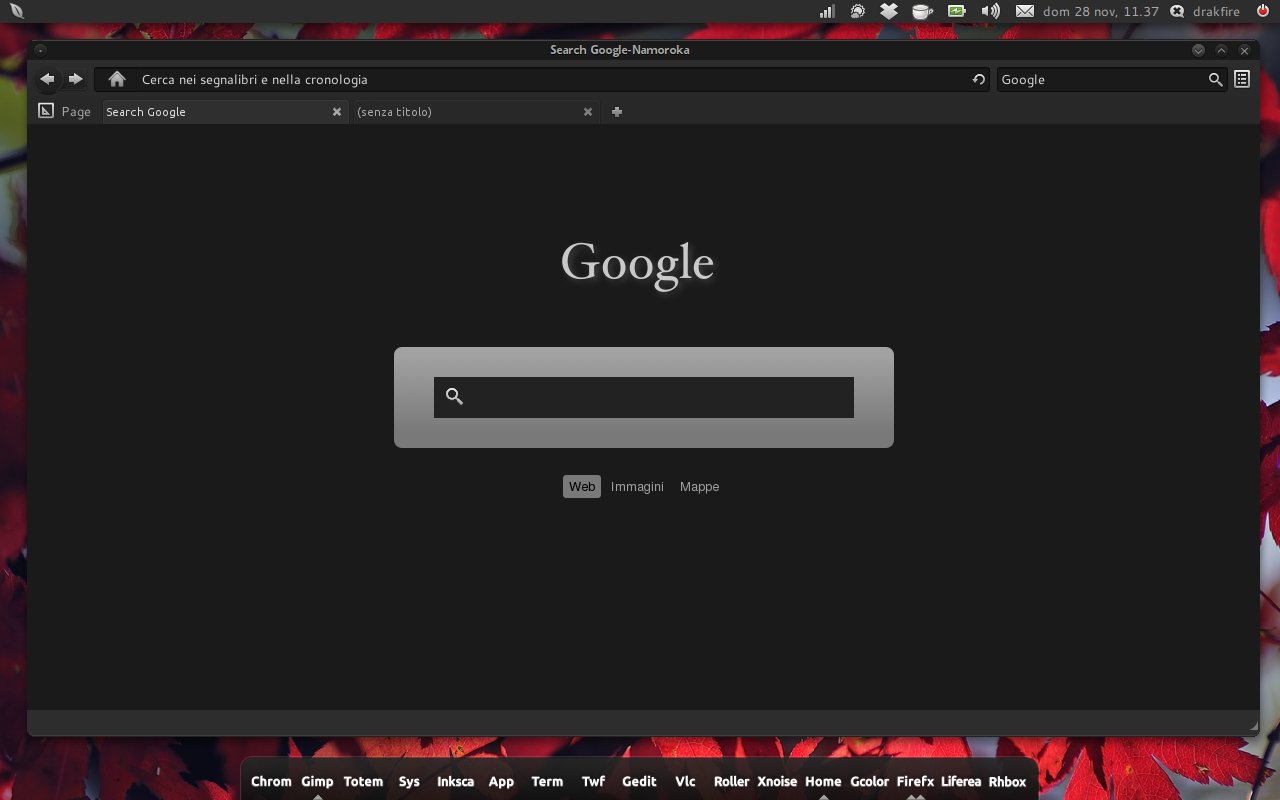
Task: Open the home page via house icon
Action: click(117, 79)
